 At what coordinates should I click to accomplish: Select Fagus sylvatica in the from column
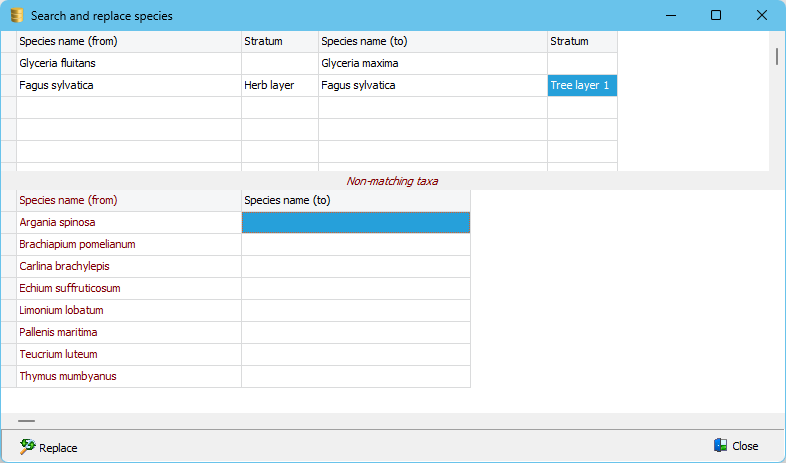point(129,86)
